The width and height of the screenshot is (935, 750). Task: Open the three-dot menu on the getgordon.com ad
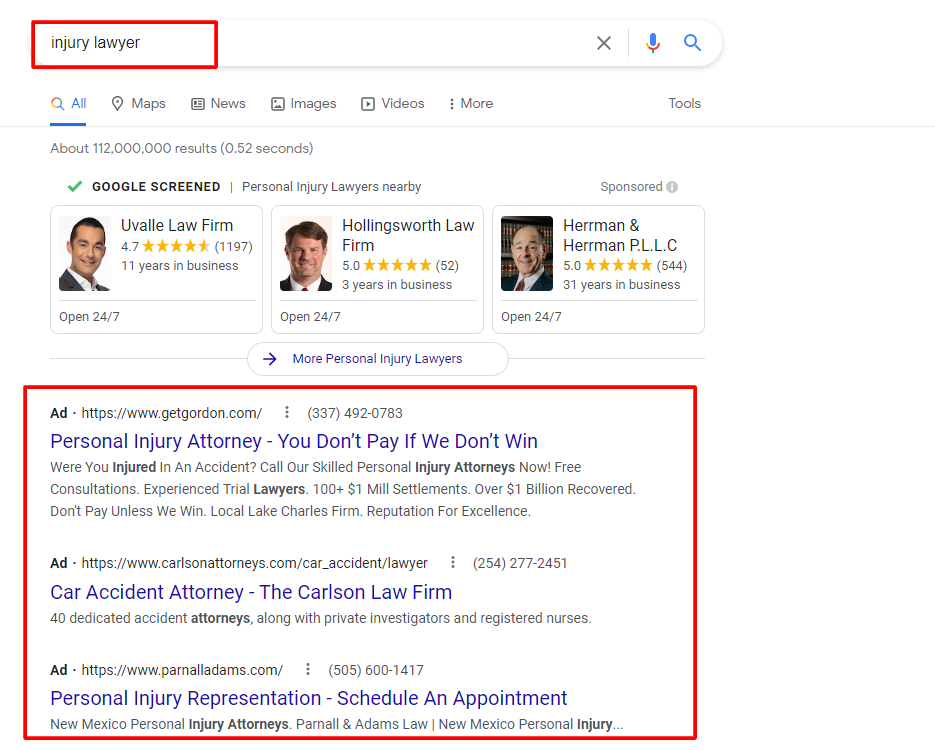pos(287,412)
